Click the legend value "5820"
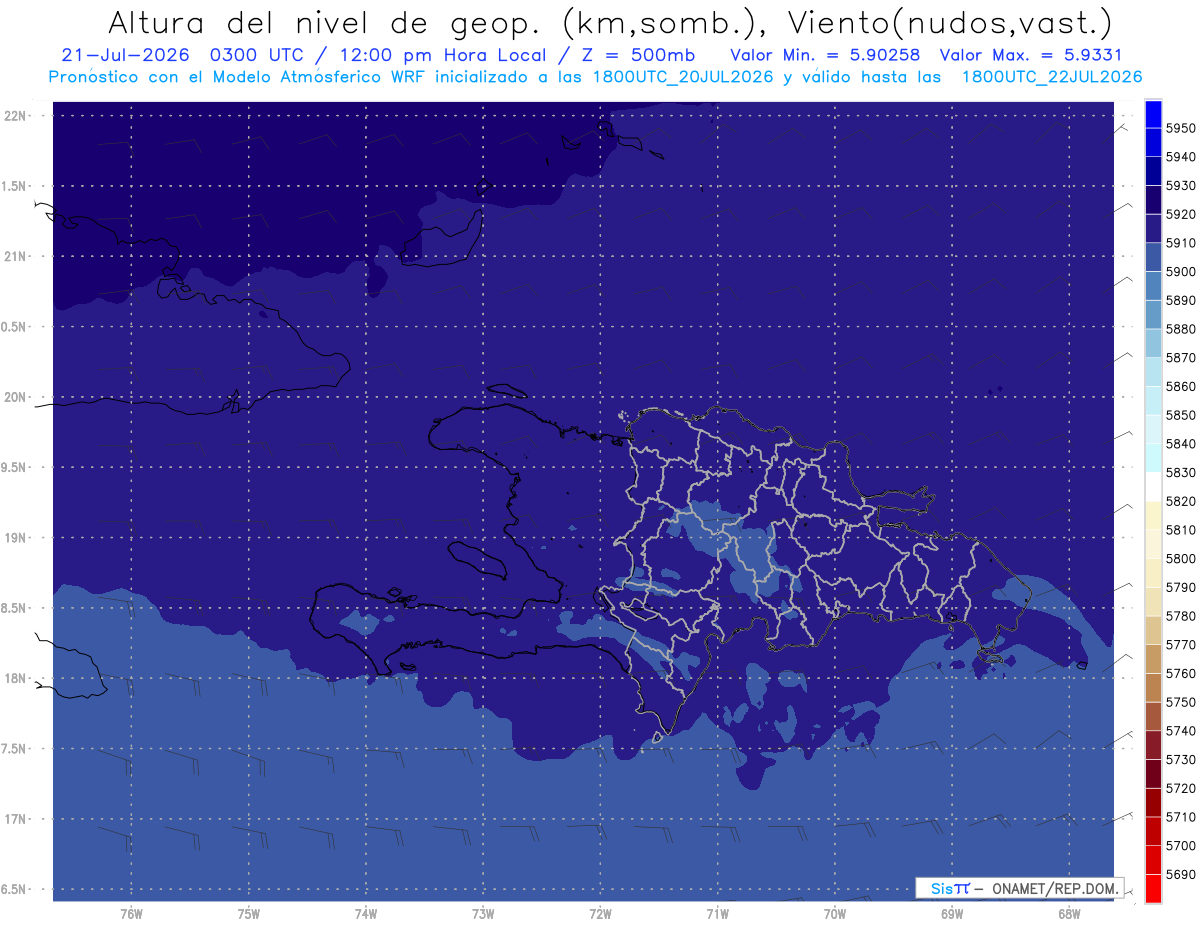This screenshot has width=1200, height=927. (x=1181, y=501)
